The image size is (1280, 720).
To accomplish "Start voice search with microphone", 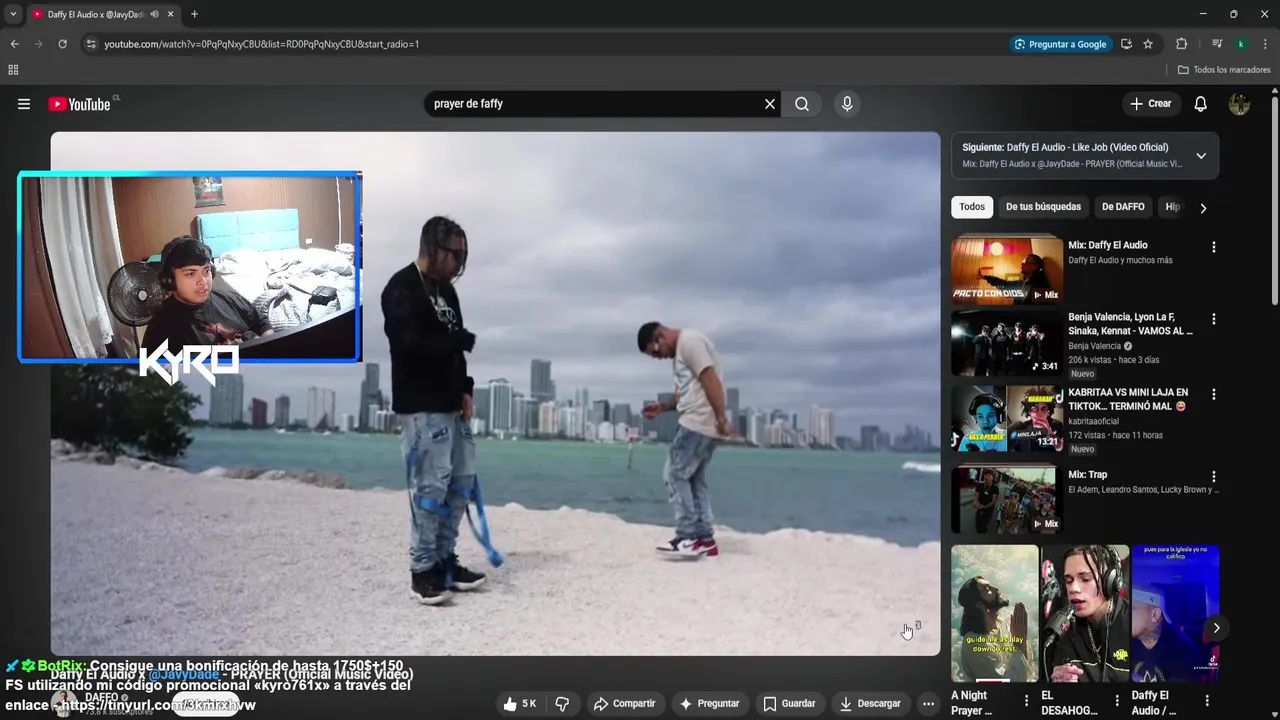I will point(847,104).
